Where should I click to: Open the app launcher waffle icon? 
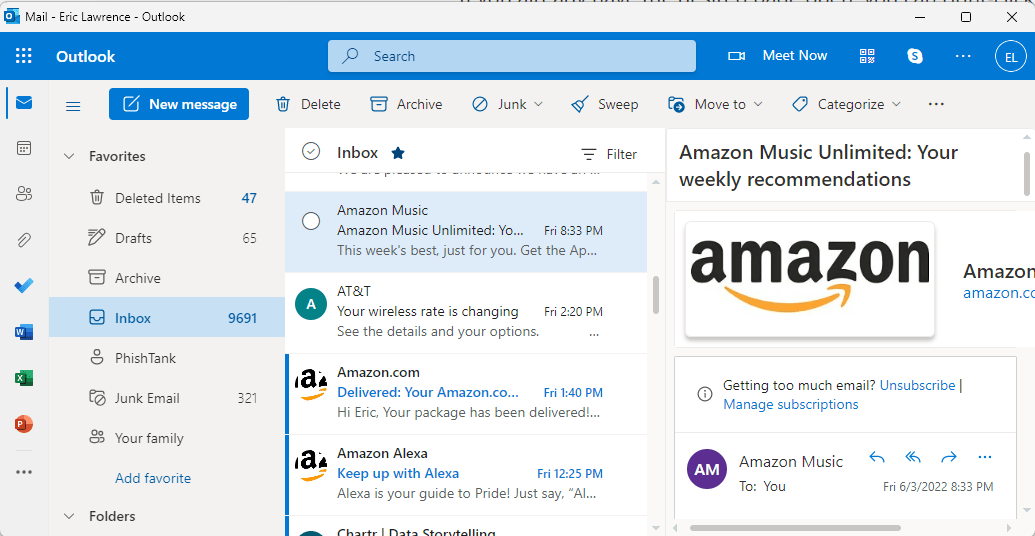pyautogui.click(x=24, y=56)
